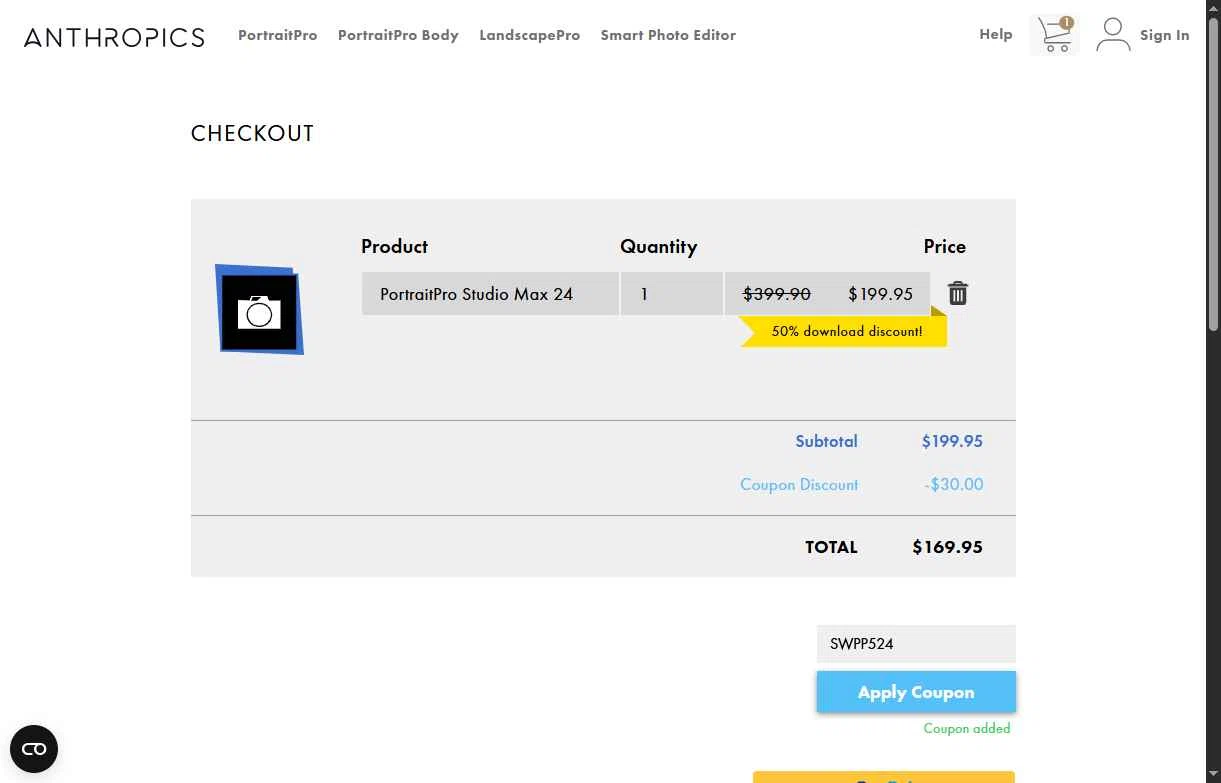Open the PortraitPro Body menu item

pyautogui.click(x=398, y=35)
